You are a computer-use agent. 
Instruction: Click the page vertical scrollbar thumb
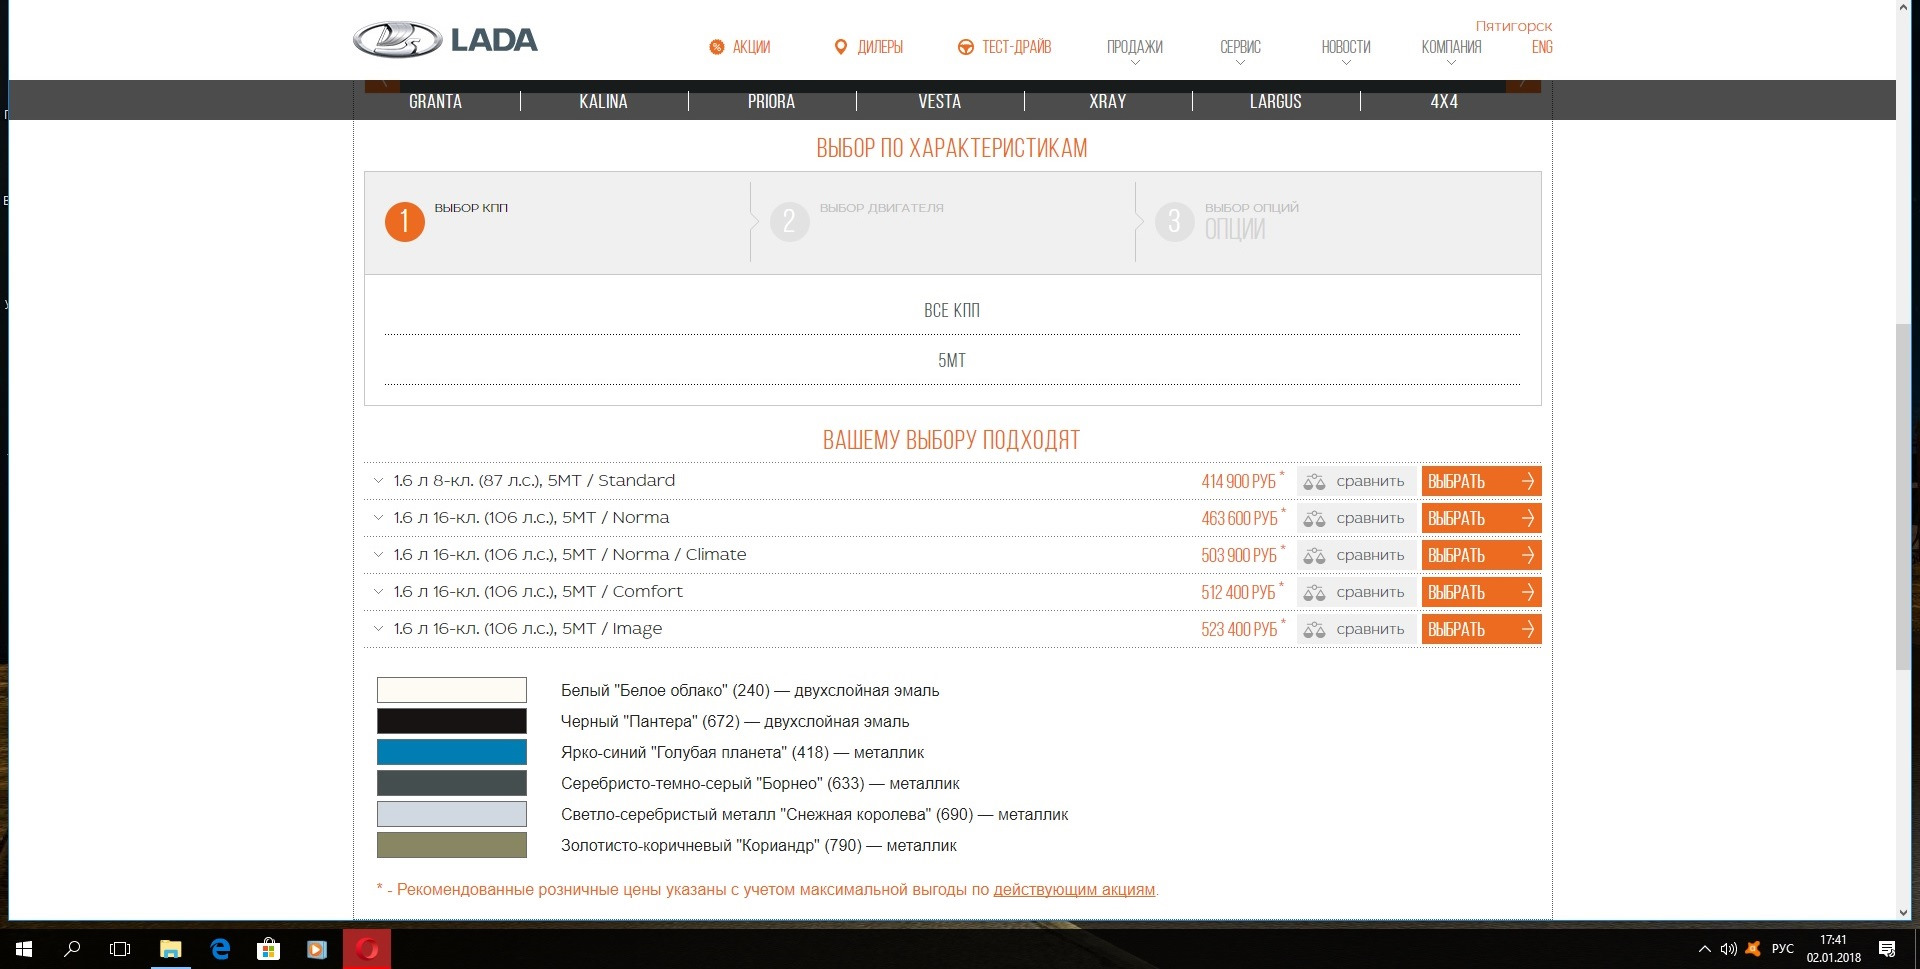(x=1904, y=497)
